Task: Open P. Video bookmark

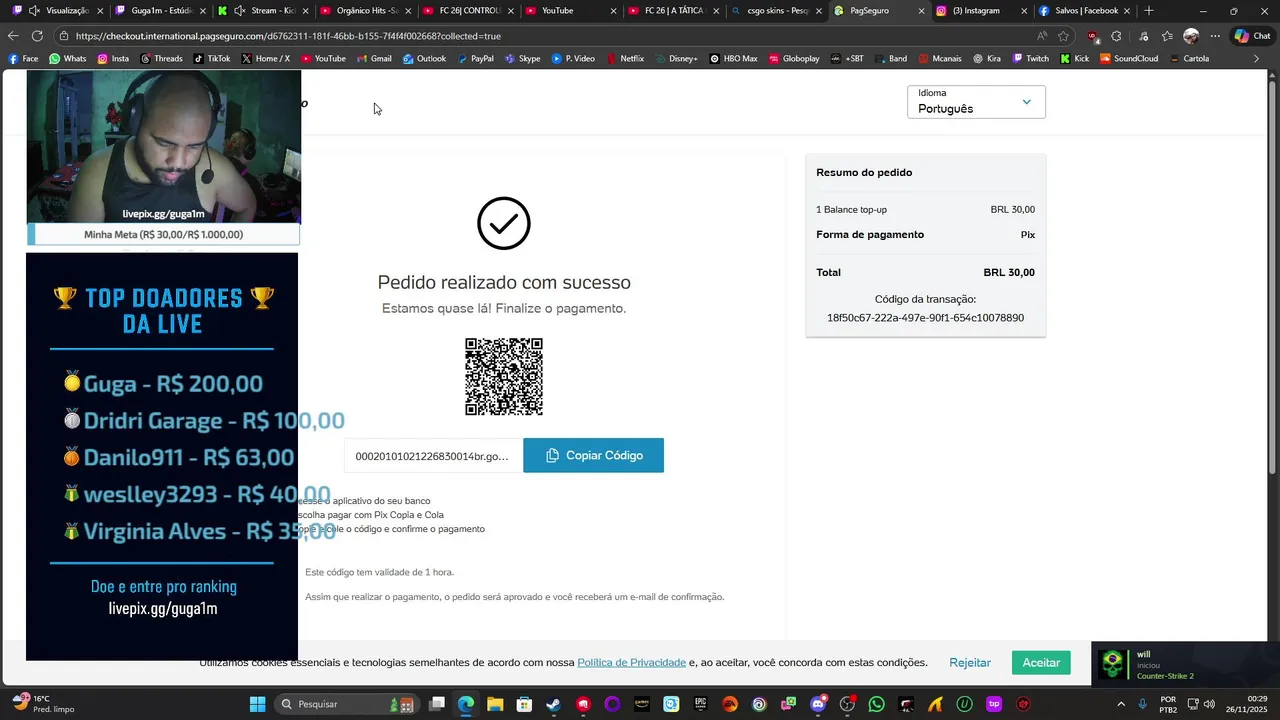Action: click(572, 59)
